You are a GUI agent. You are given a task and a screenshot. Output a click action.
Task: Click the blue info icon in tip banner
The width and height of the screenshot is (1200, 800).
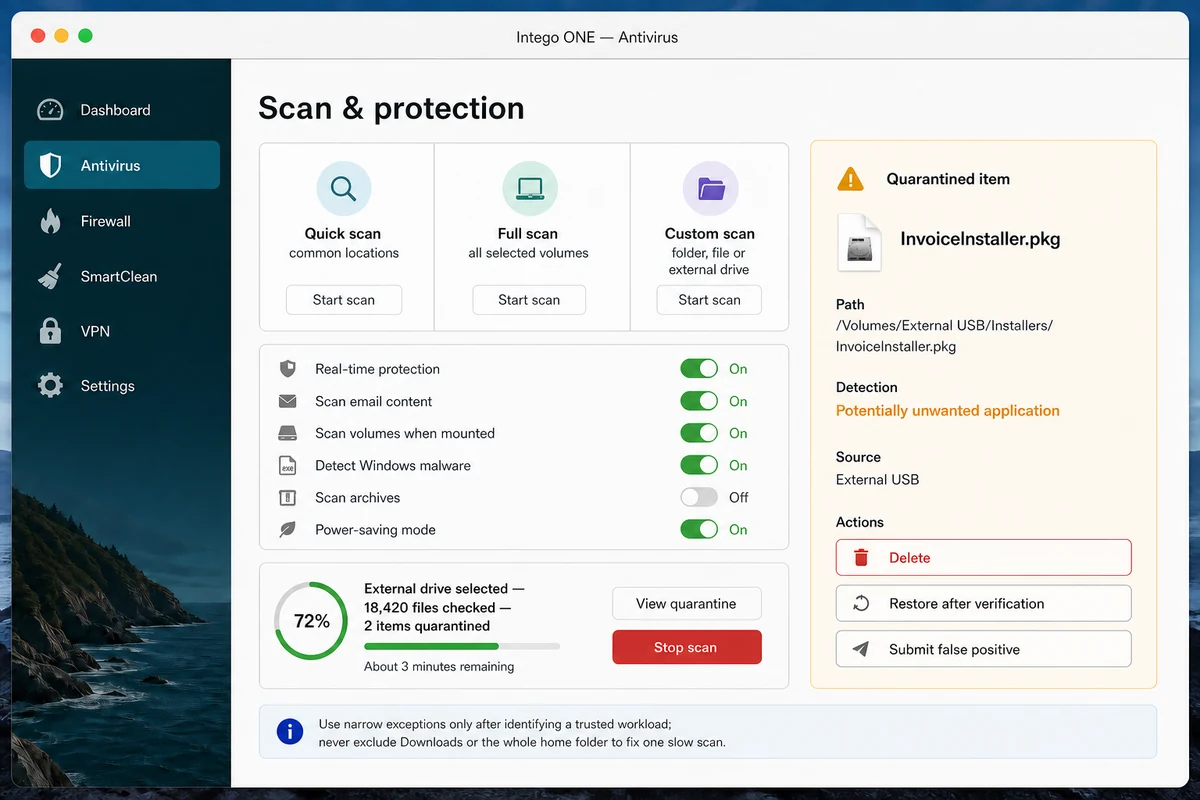(x=289, y=732)
